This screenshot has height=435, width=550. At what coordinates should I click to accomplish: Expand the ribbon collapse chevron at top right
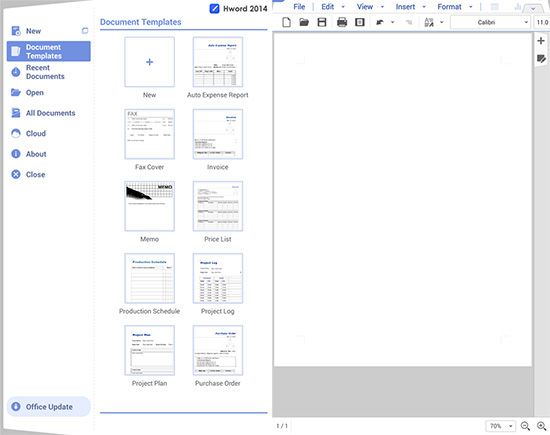tap(533, 8)
